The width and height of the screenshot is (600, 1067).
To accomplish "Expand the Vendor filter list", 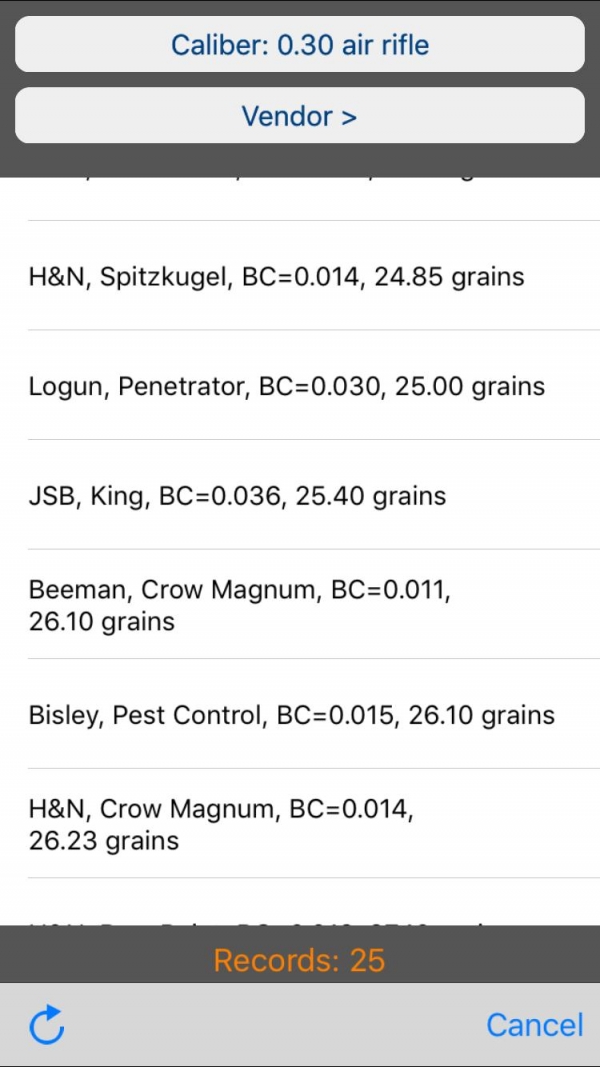I will pyautogui.click(x=300, y=115).
